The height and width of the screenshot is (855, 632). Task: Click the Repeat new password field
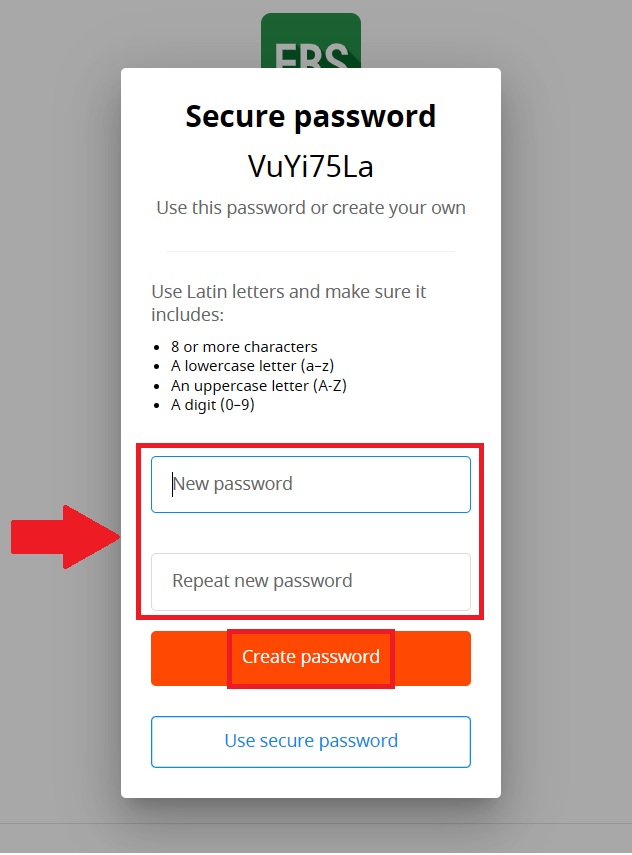tap(310, 581)
